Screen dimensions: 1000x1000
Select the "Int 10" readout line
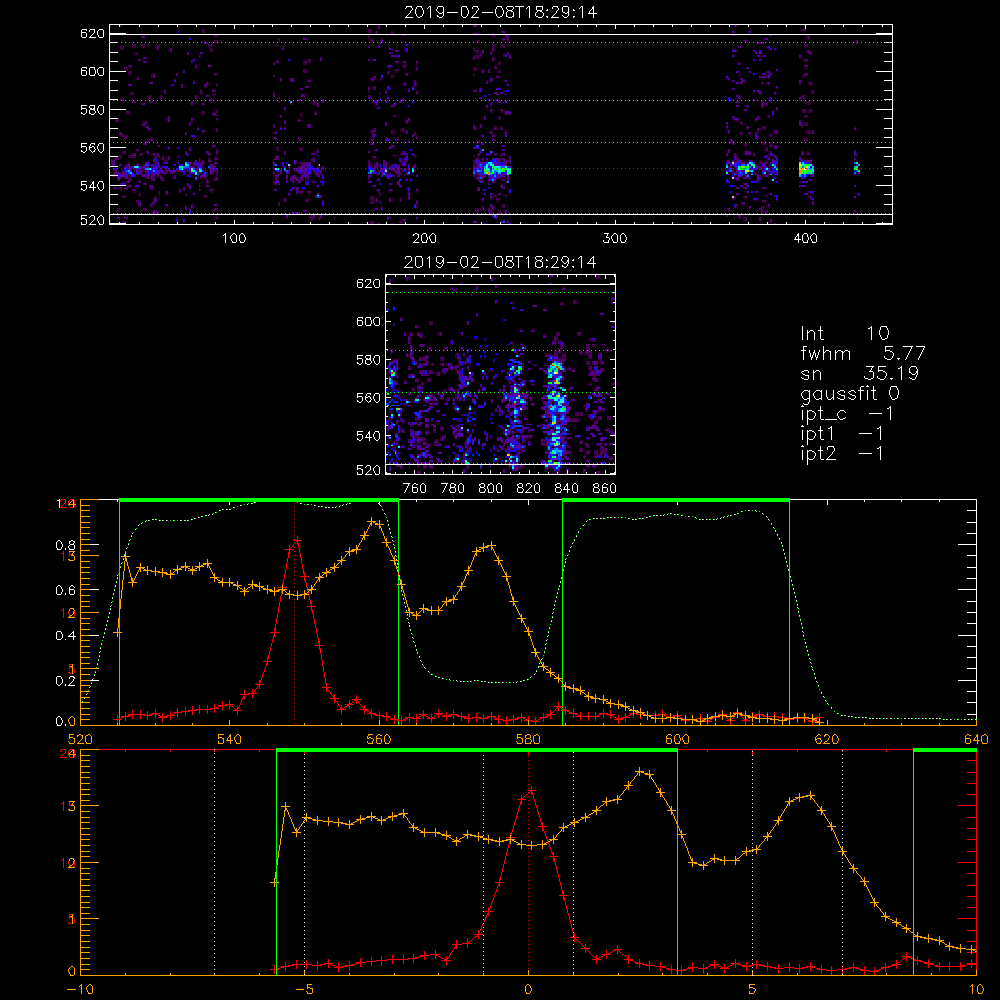844,333
